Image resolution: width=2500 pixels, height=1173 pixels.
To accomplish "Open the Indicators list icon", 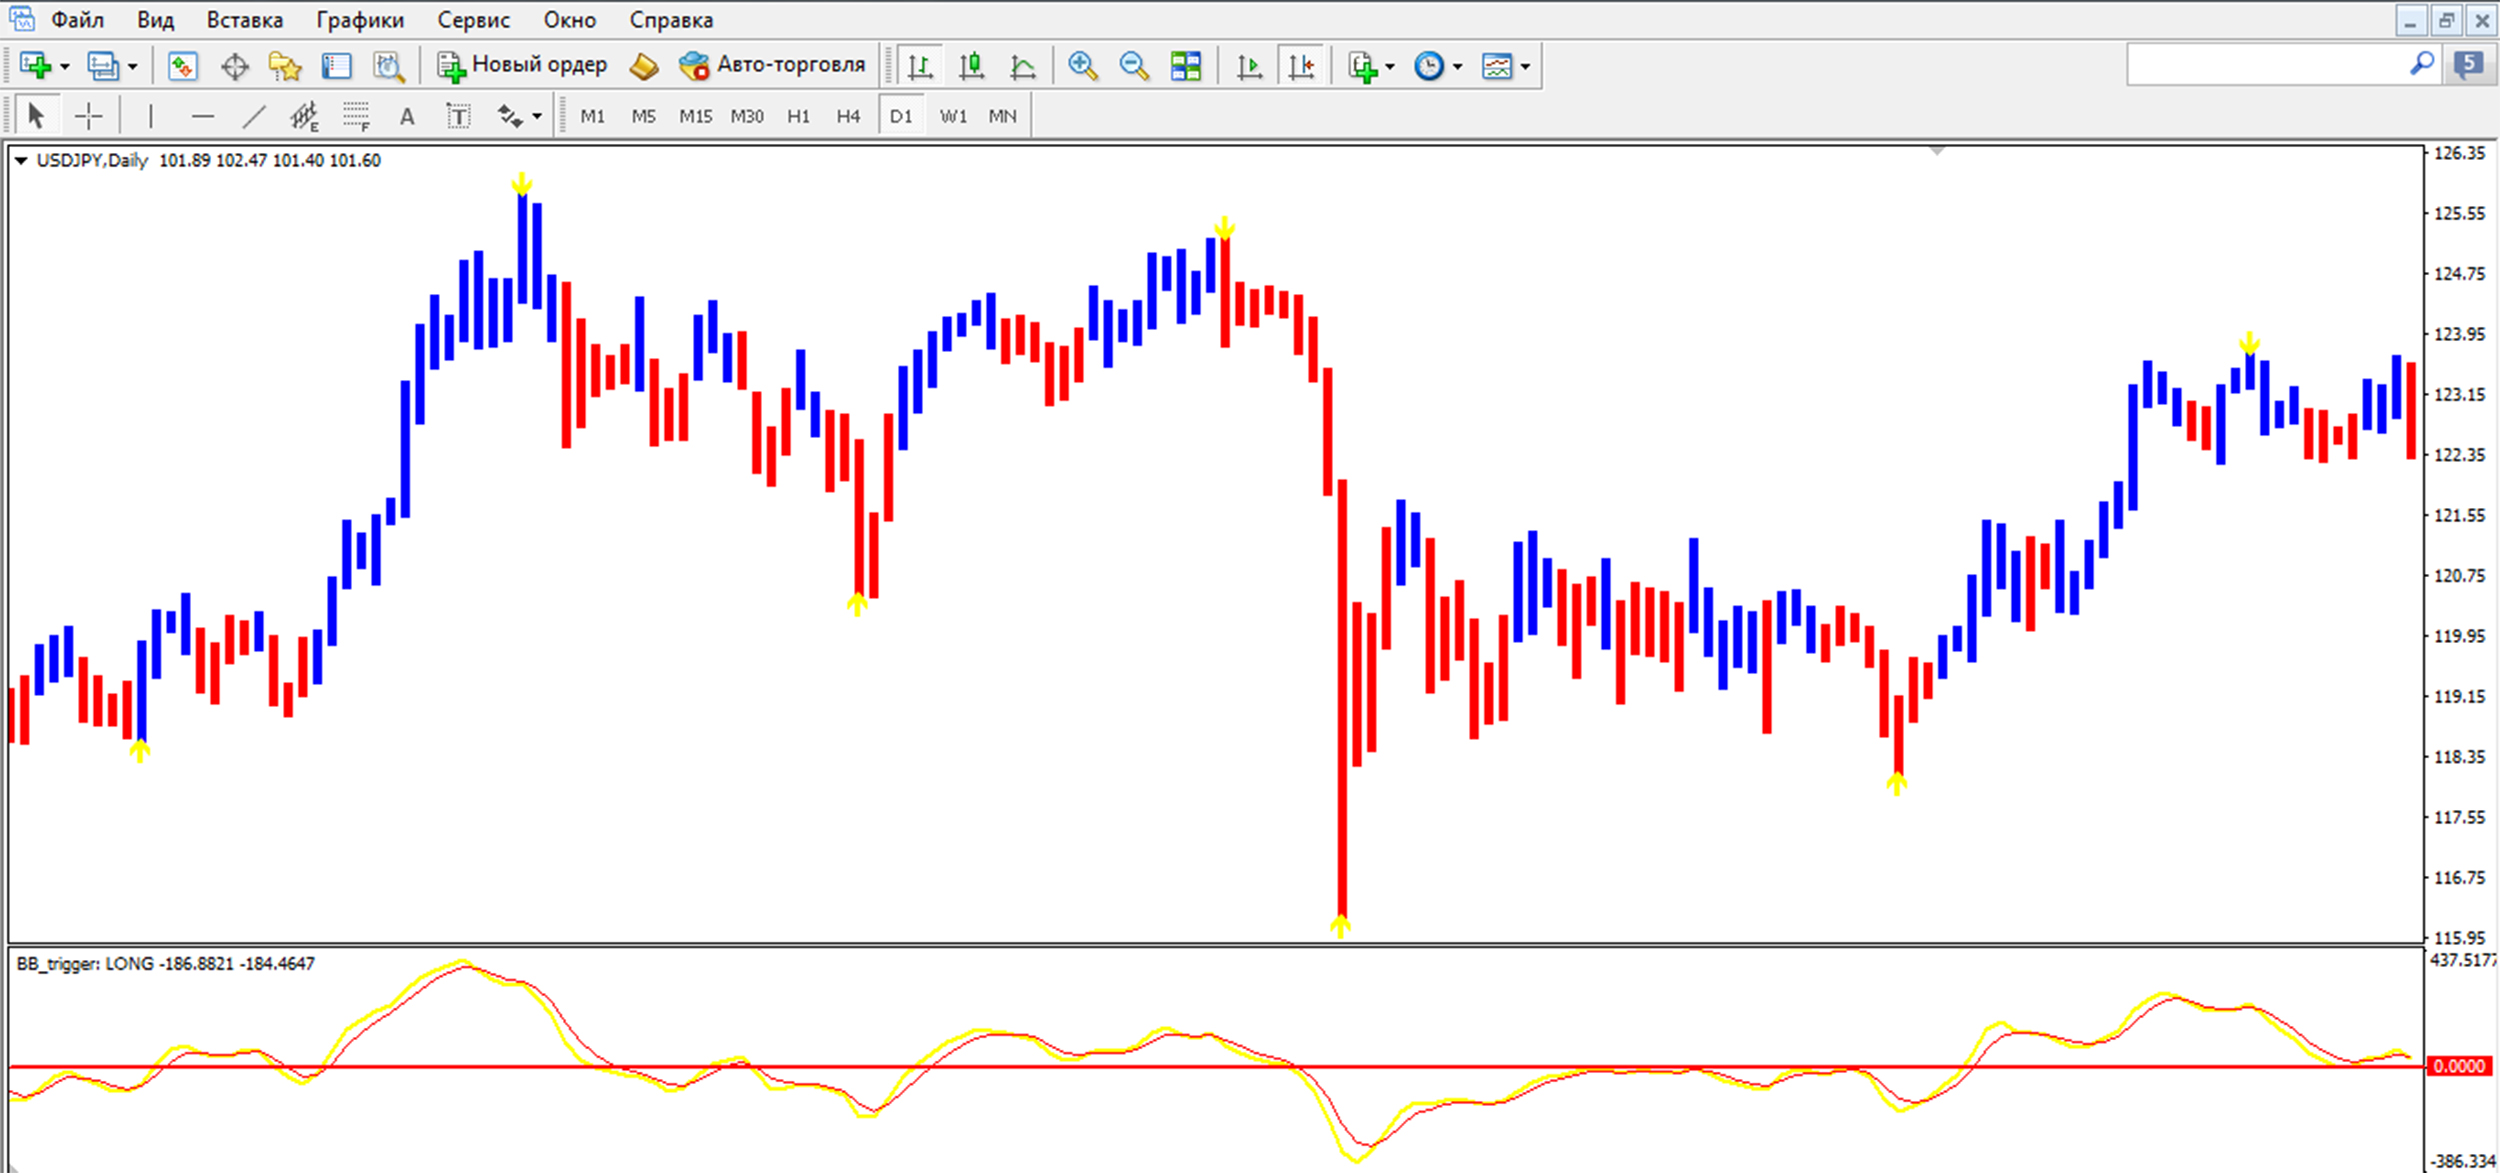I will coord(1363,67).
